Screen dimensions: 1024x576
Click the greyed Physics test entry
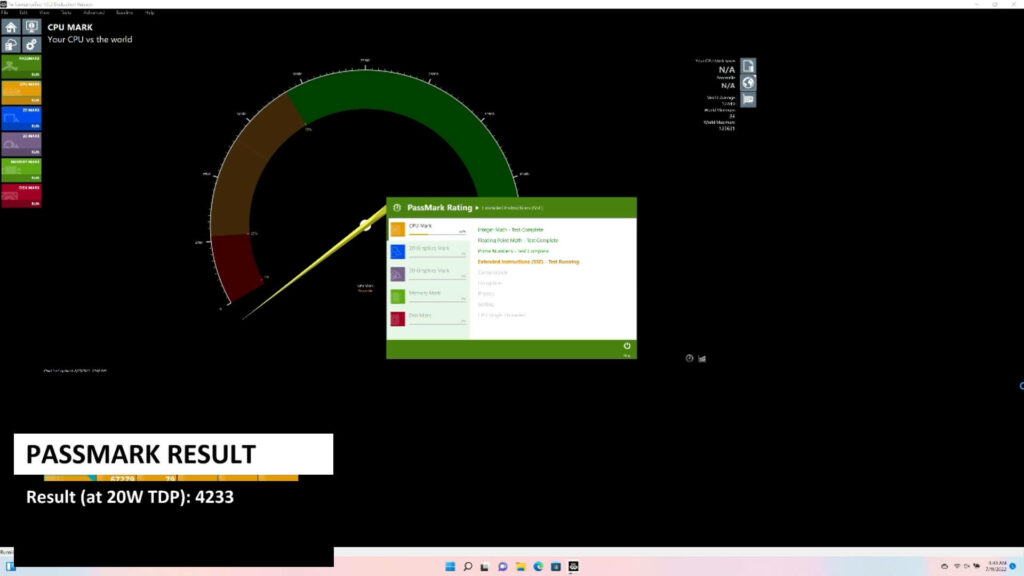pos(486,294)
